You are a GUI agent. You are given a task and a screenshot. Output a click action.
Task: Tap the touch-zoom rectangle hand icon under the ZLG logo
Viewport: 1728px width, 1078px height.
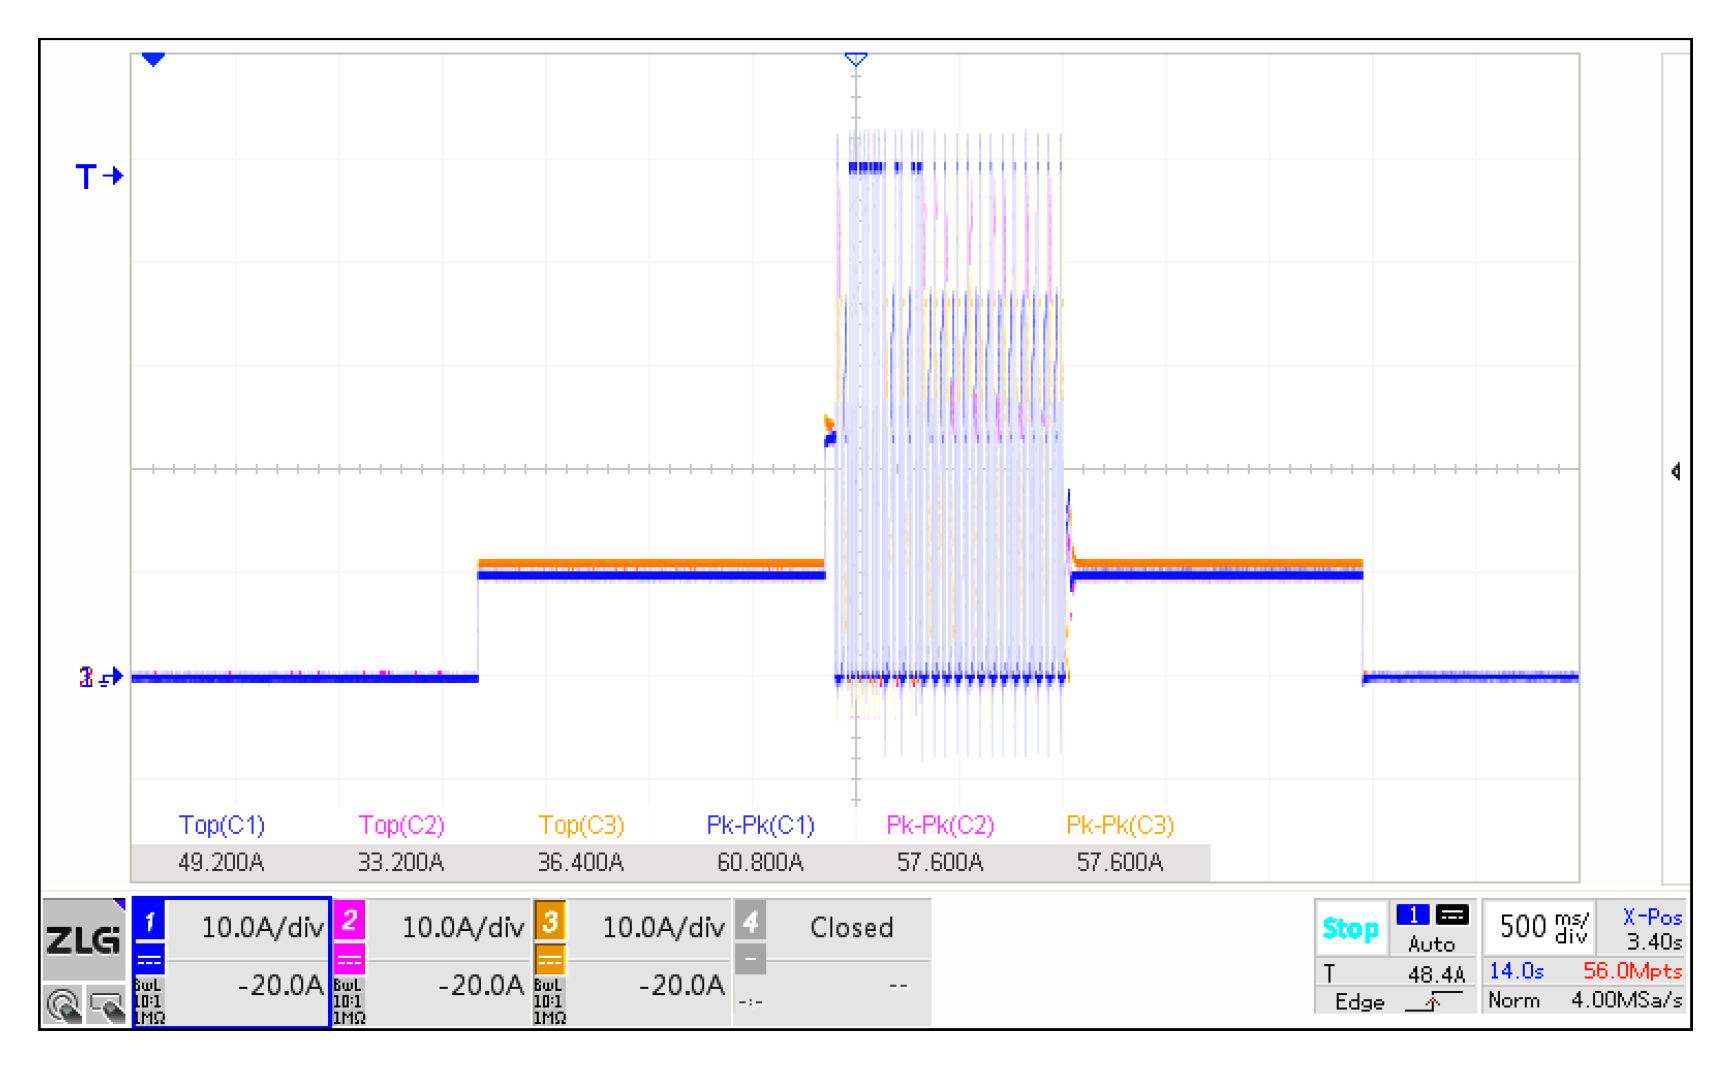click(x=106, y=1004)
